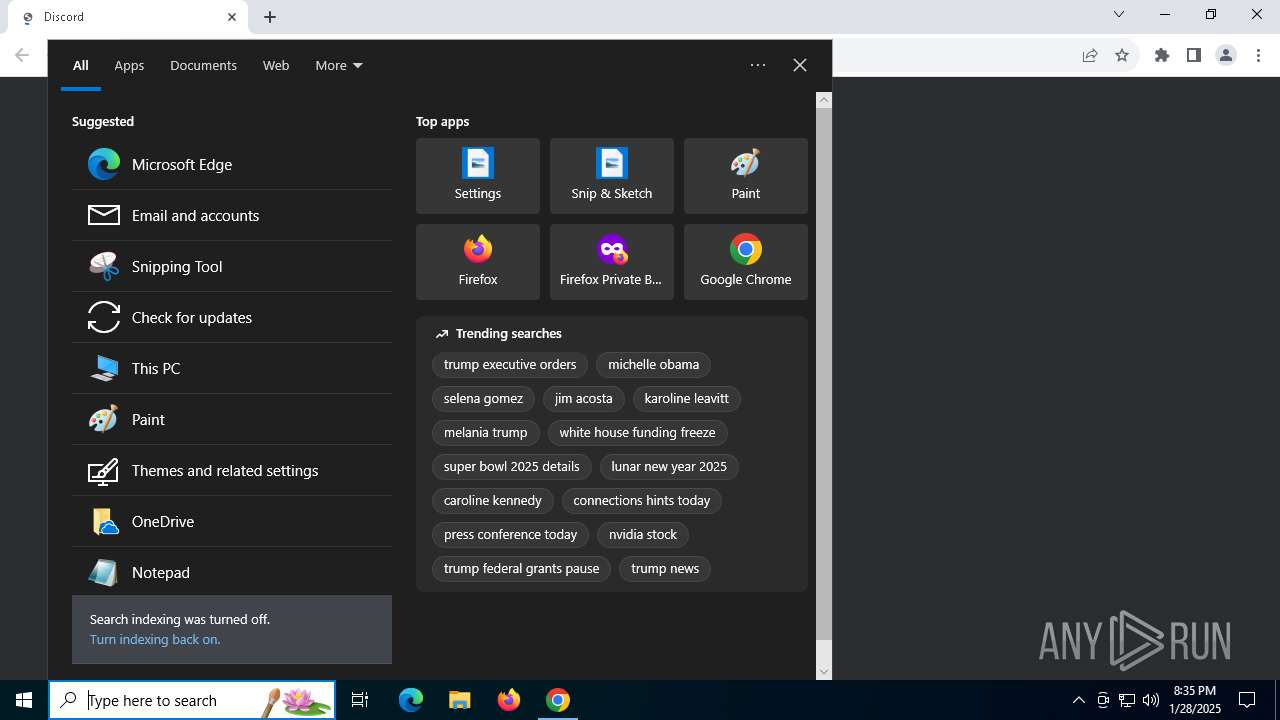The height and width of the screenshot is (720, 1280).
Task: Search trending 'trump federal grants pause'
Action: [522, 568]
